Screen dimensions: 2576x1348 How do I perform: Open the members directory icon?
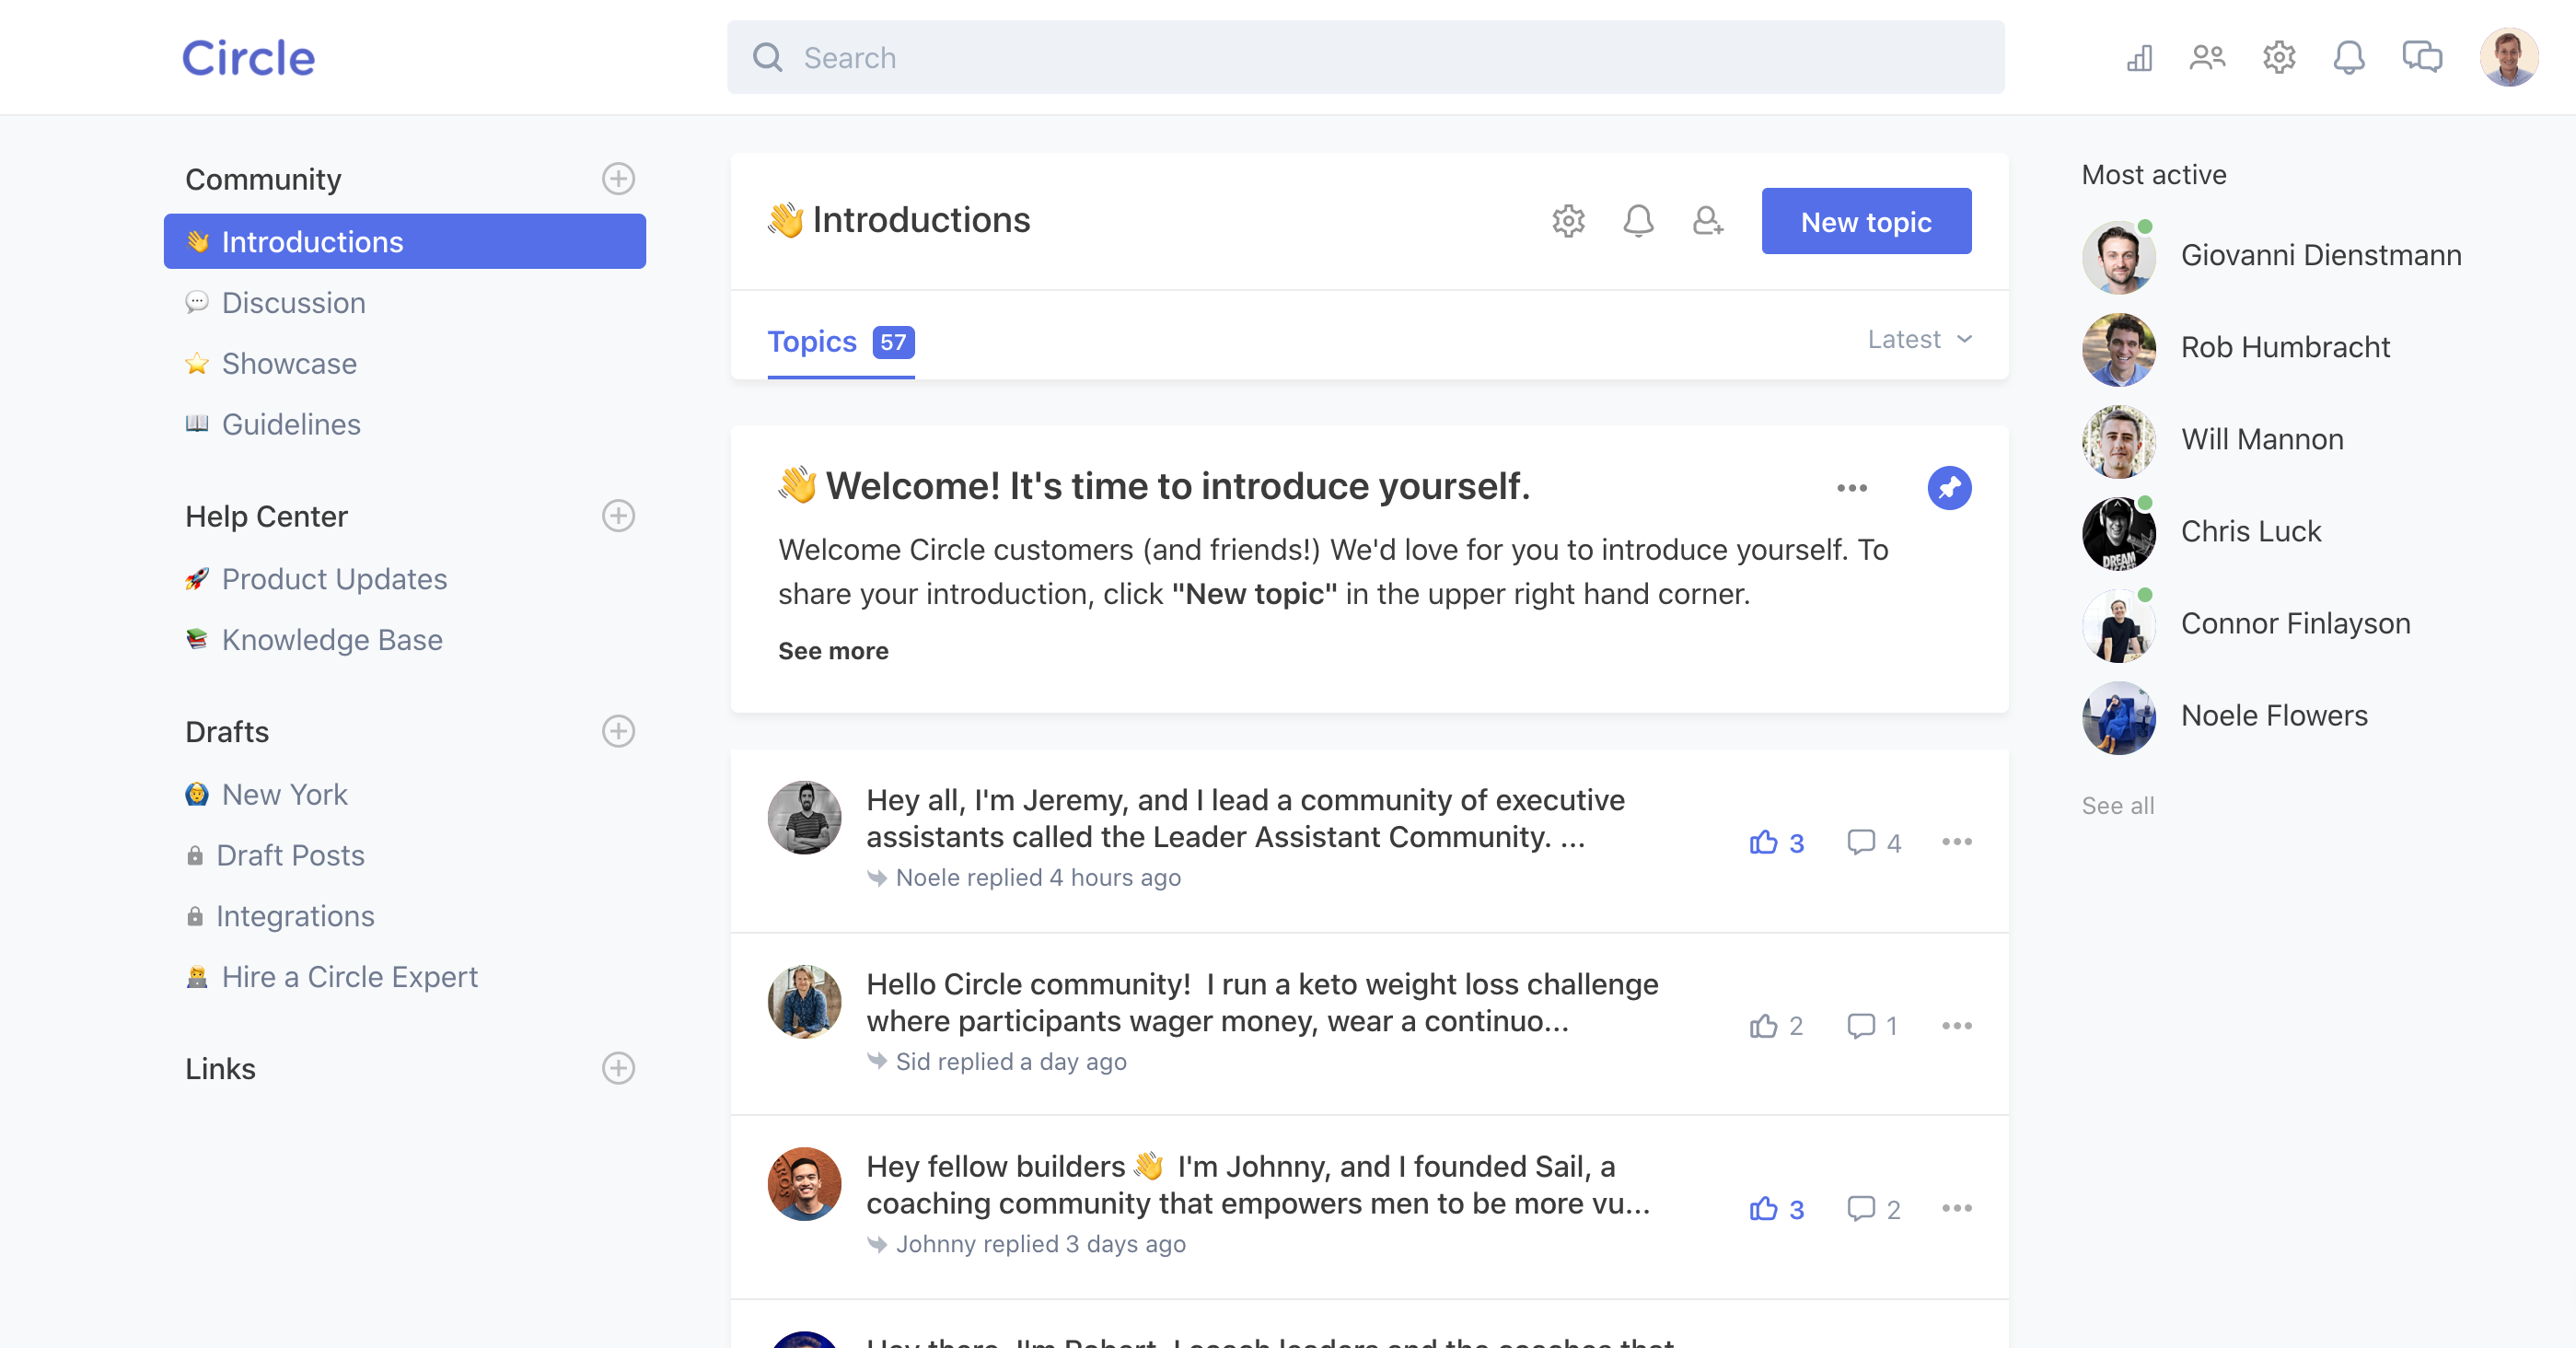[2208, 58]
